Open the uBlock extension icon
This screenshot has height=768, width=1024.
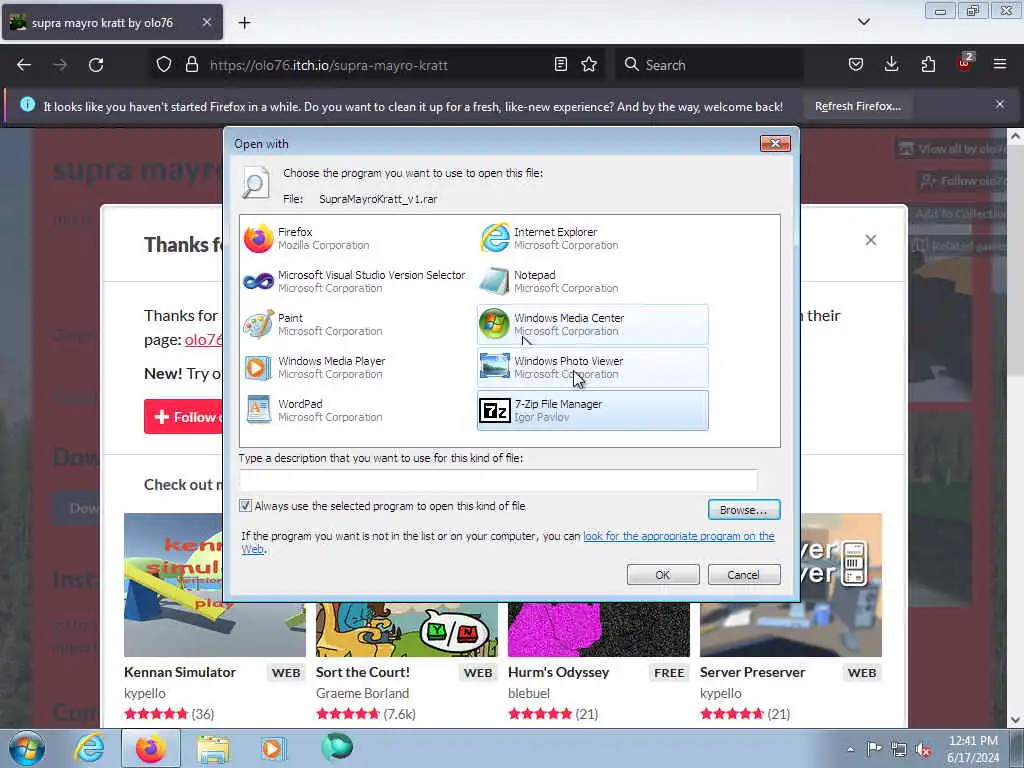click(x=965, y=63)
